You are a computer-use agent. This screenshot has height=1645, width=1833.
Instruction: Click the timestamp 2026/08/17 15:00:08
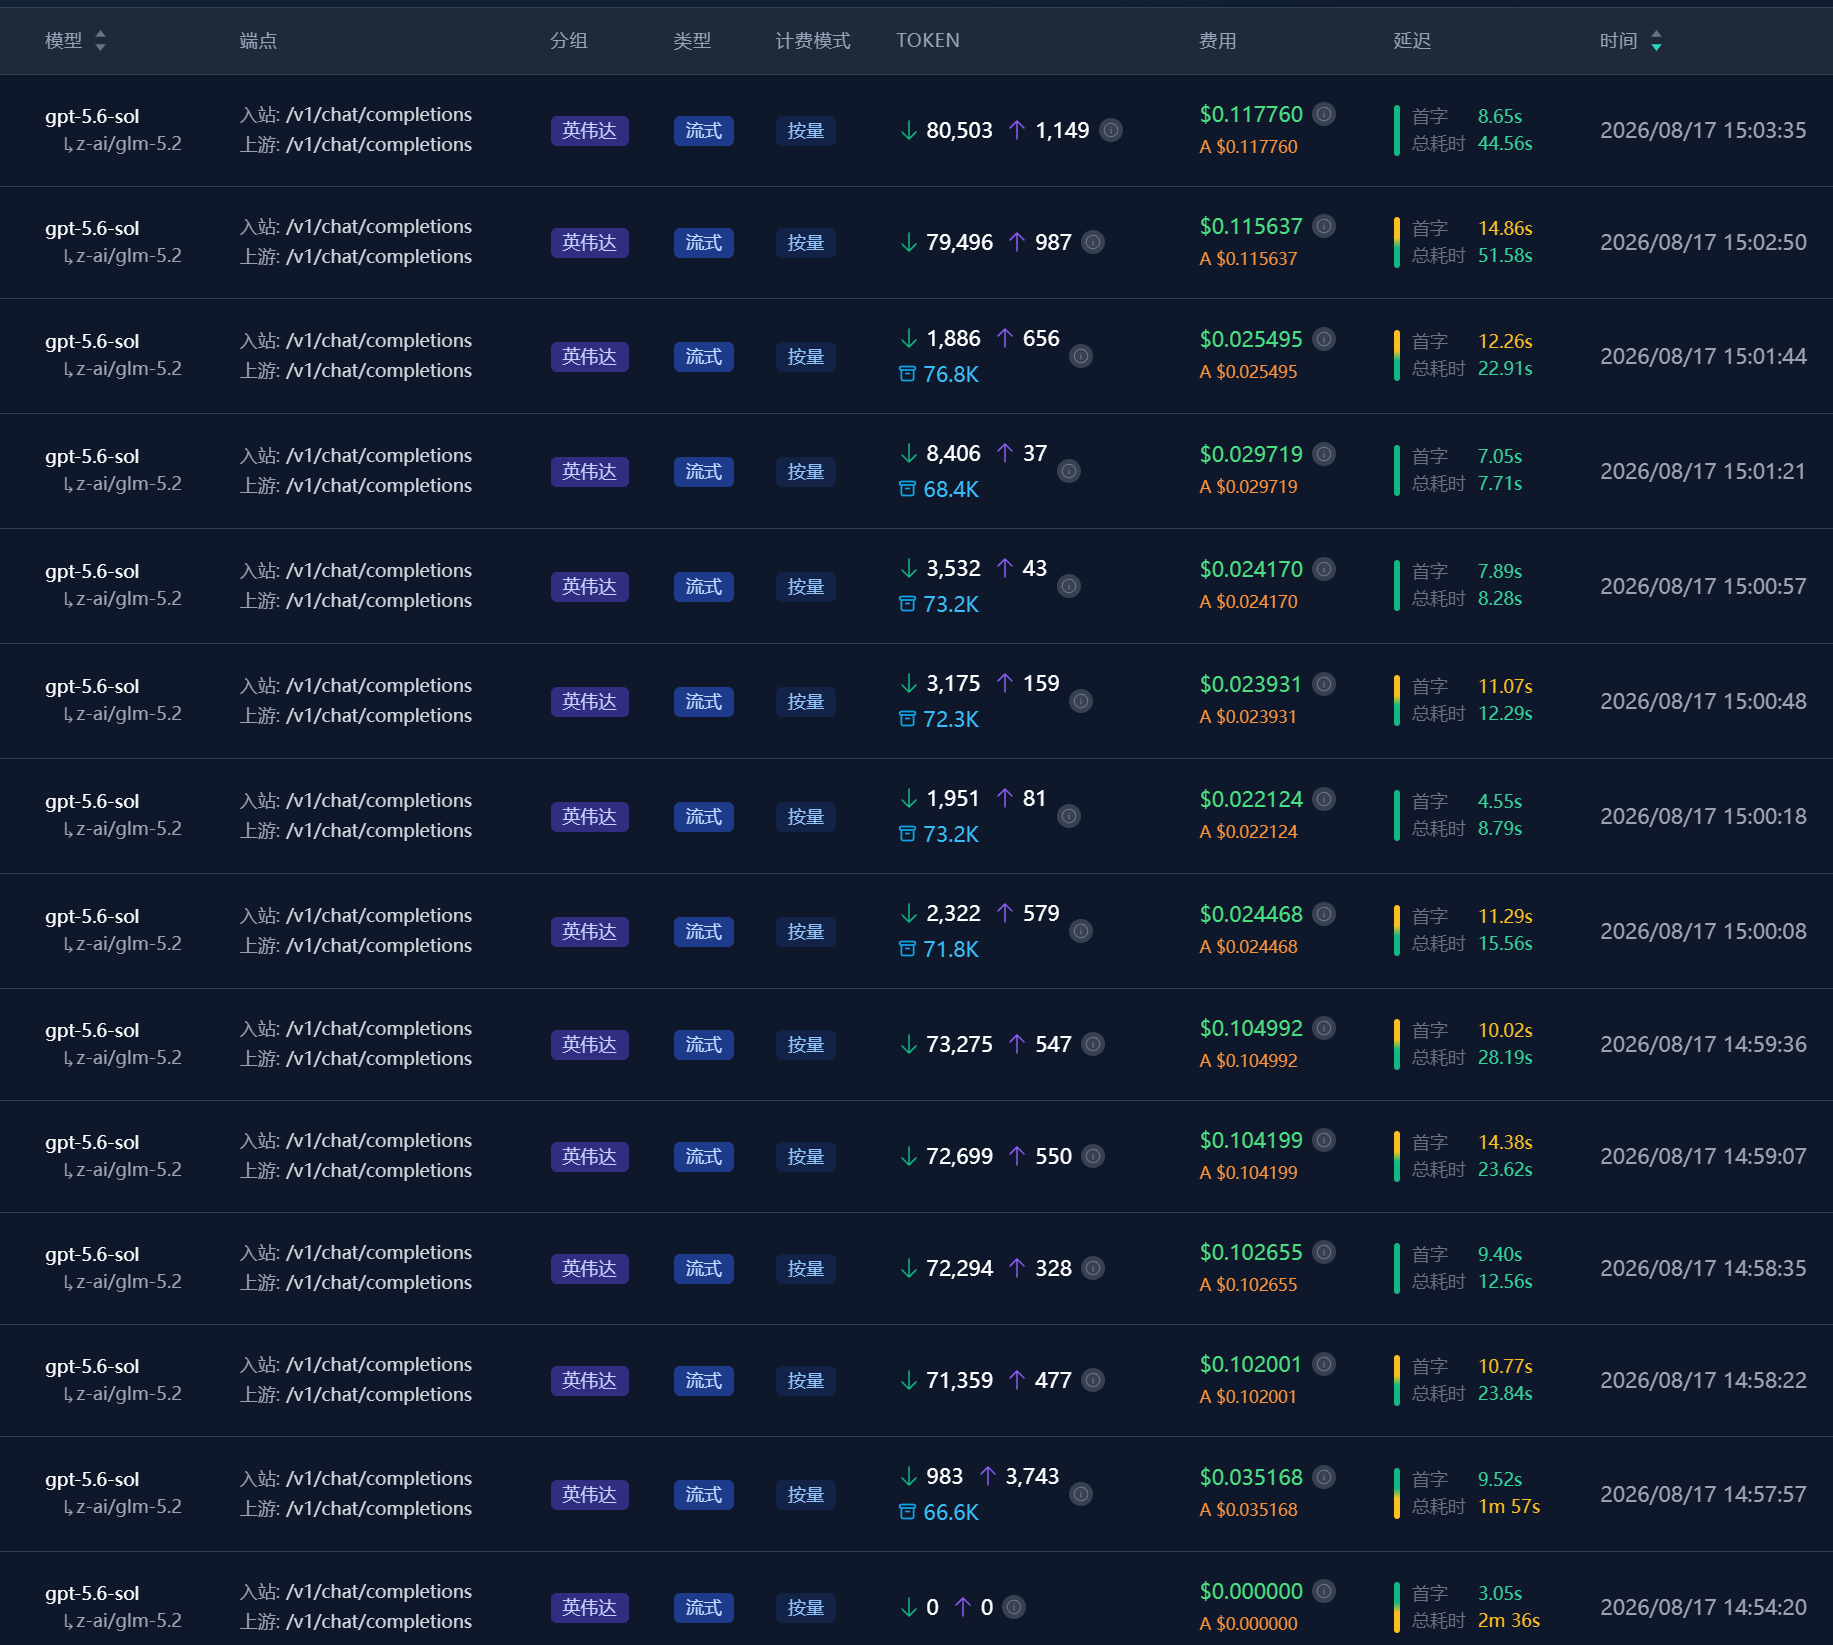click(x=1703, y=932)
